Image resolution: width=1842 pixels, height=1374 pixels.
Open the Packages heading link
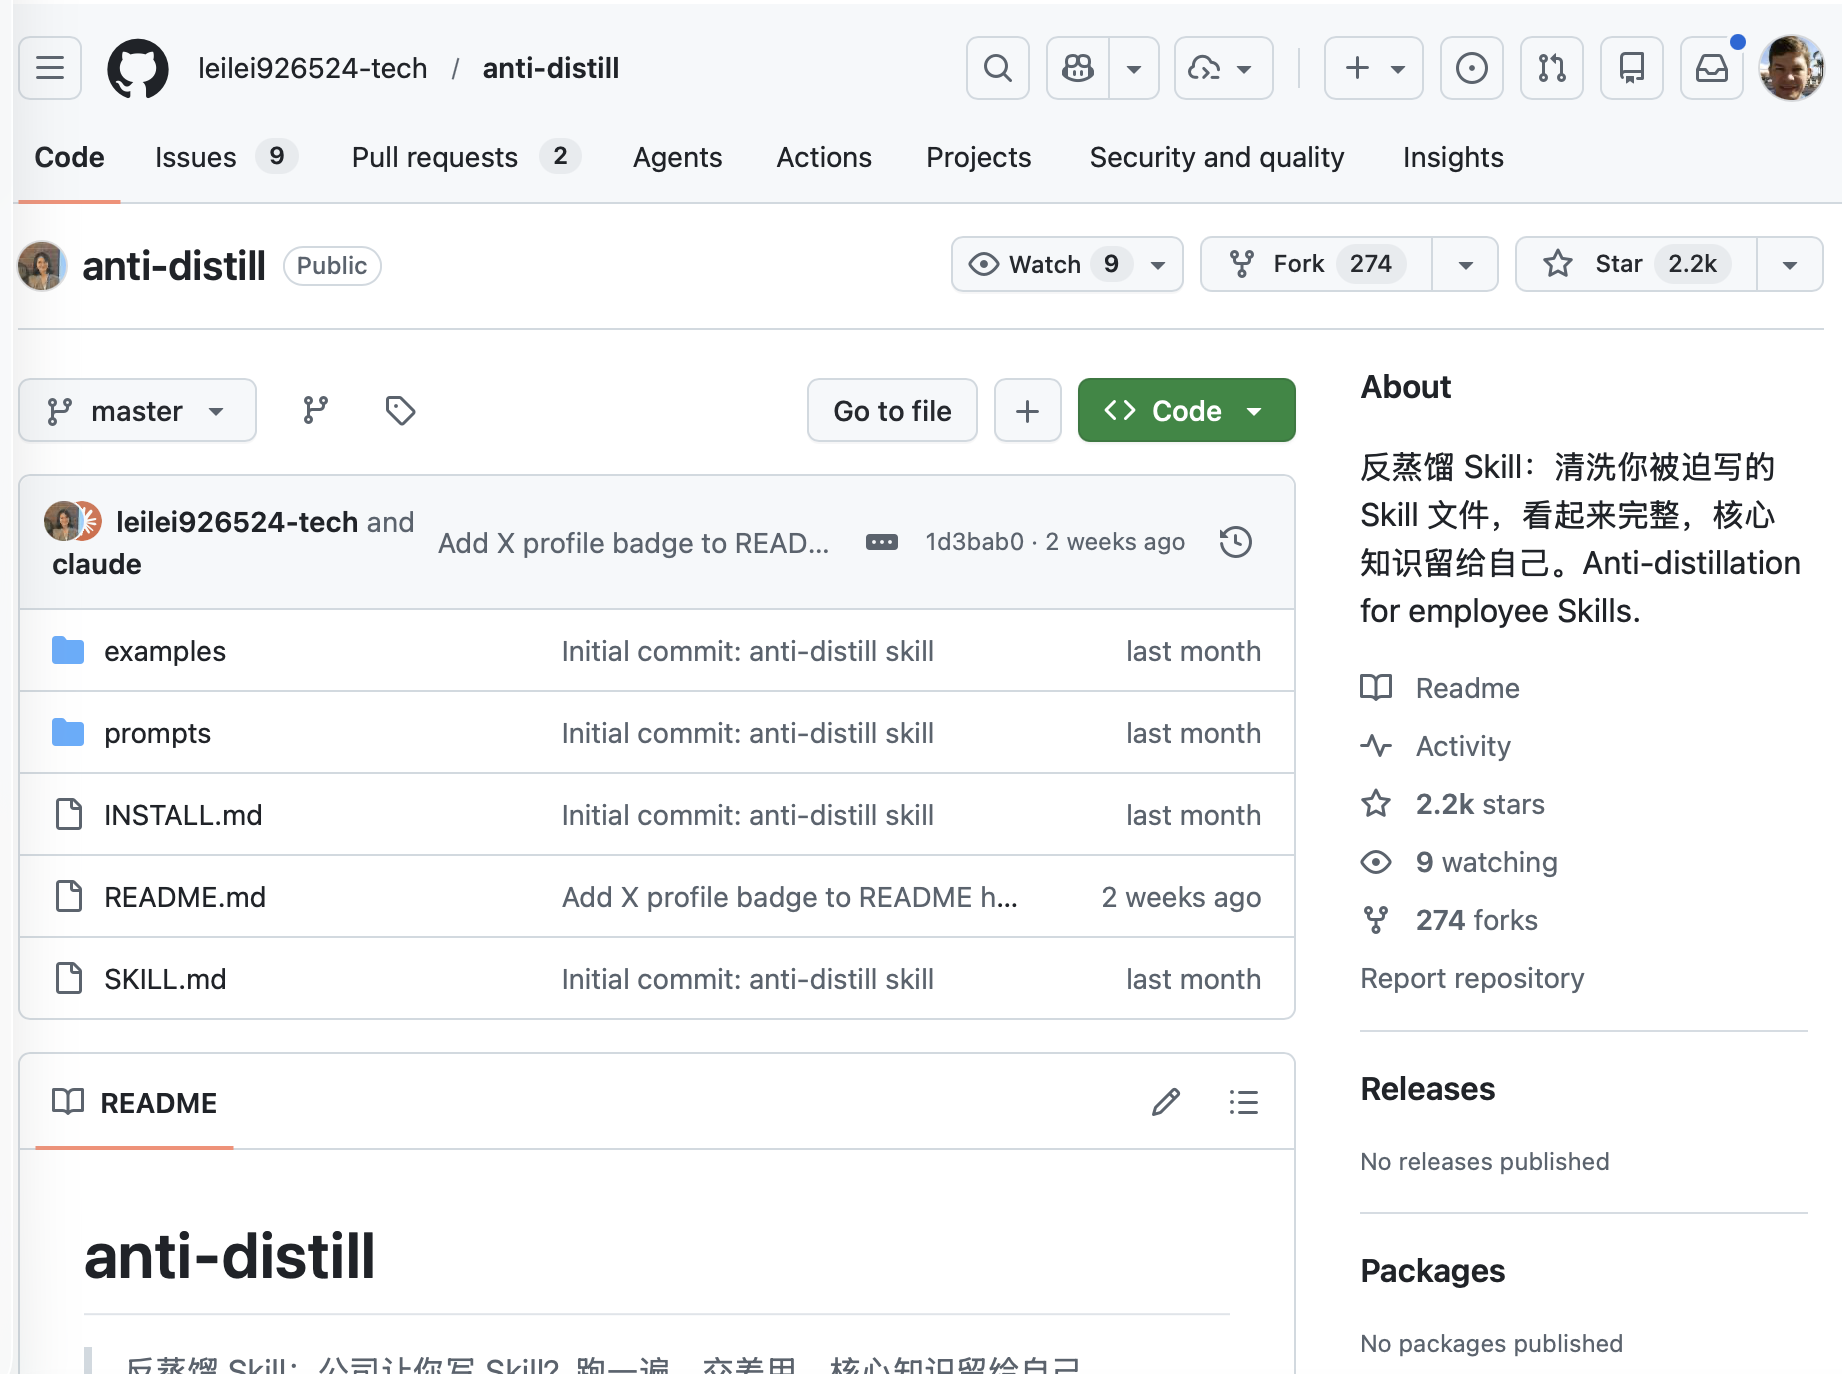[1433, 1271]
